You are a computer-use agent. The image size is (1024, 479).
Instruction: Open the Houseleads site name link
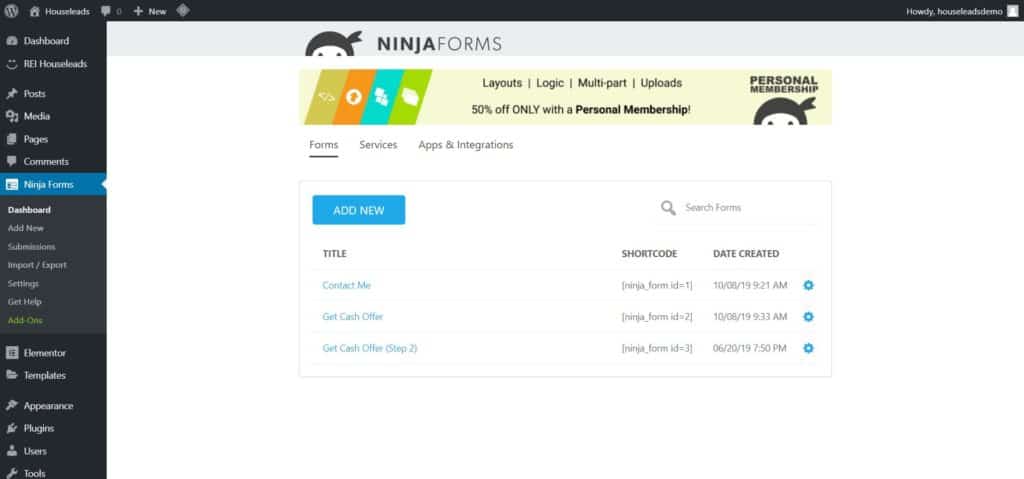[67, 11]
